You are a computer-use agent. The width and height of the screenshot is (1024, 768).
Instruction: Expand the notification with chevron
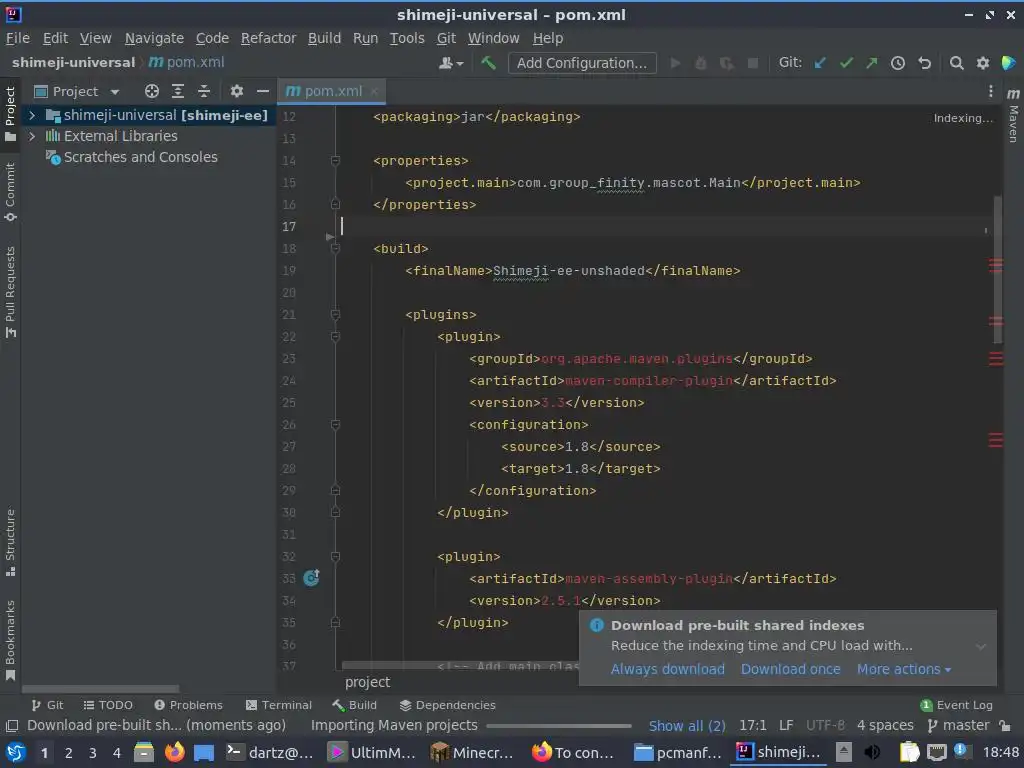coord(981,647)
